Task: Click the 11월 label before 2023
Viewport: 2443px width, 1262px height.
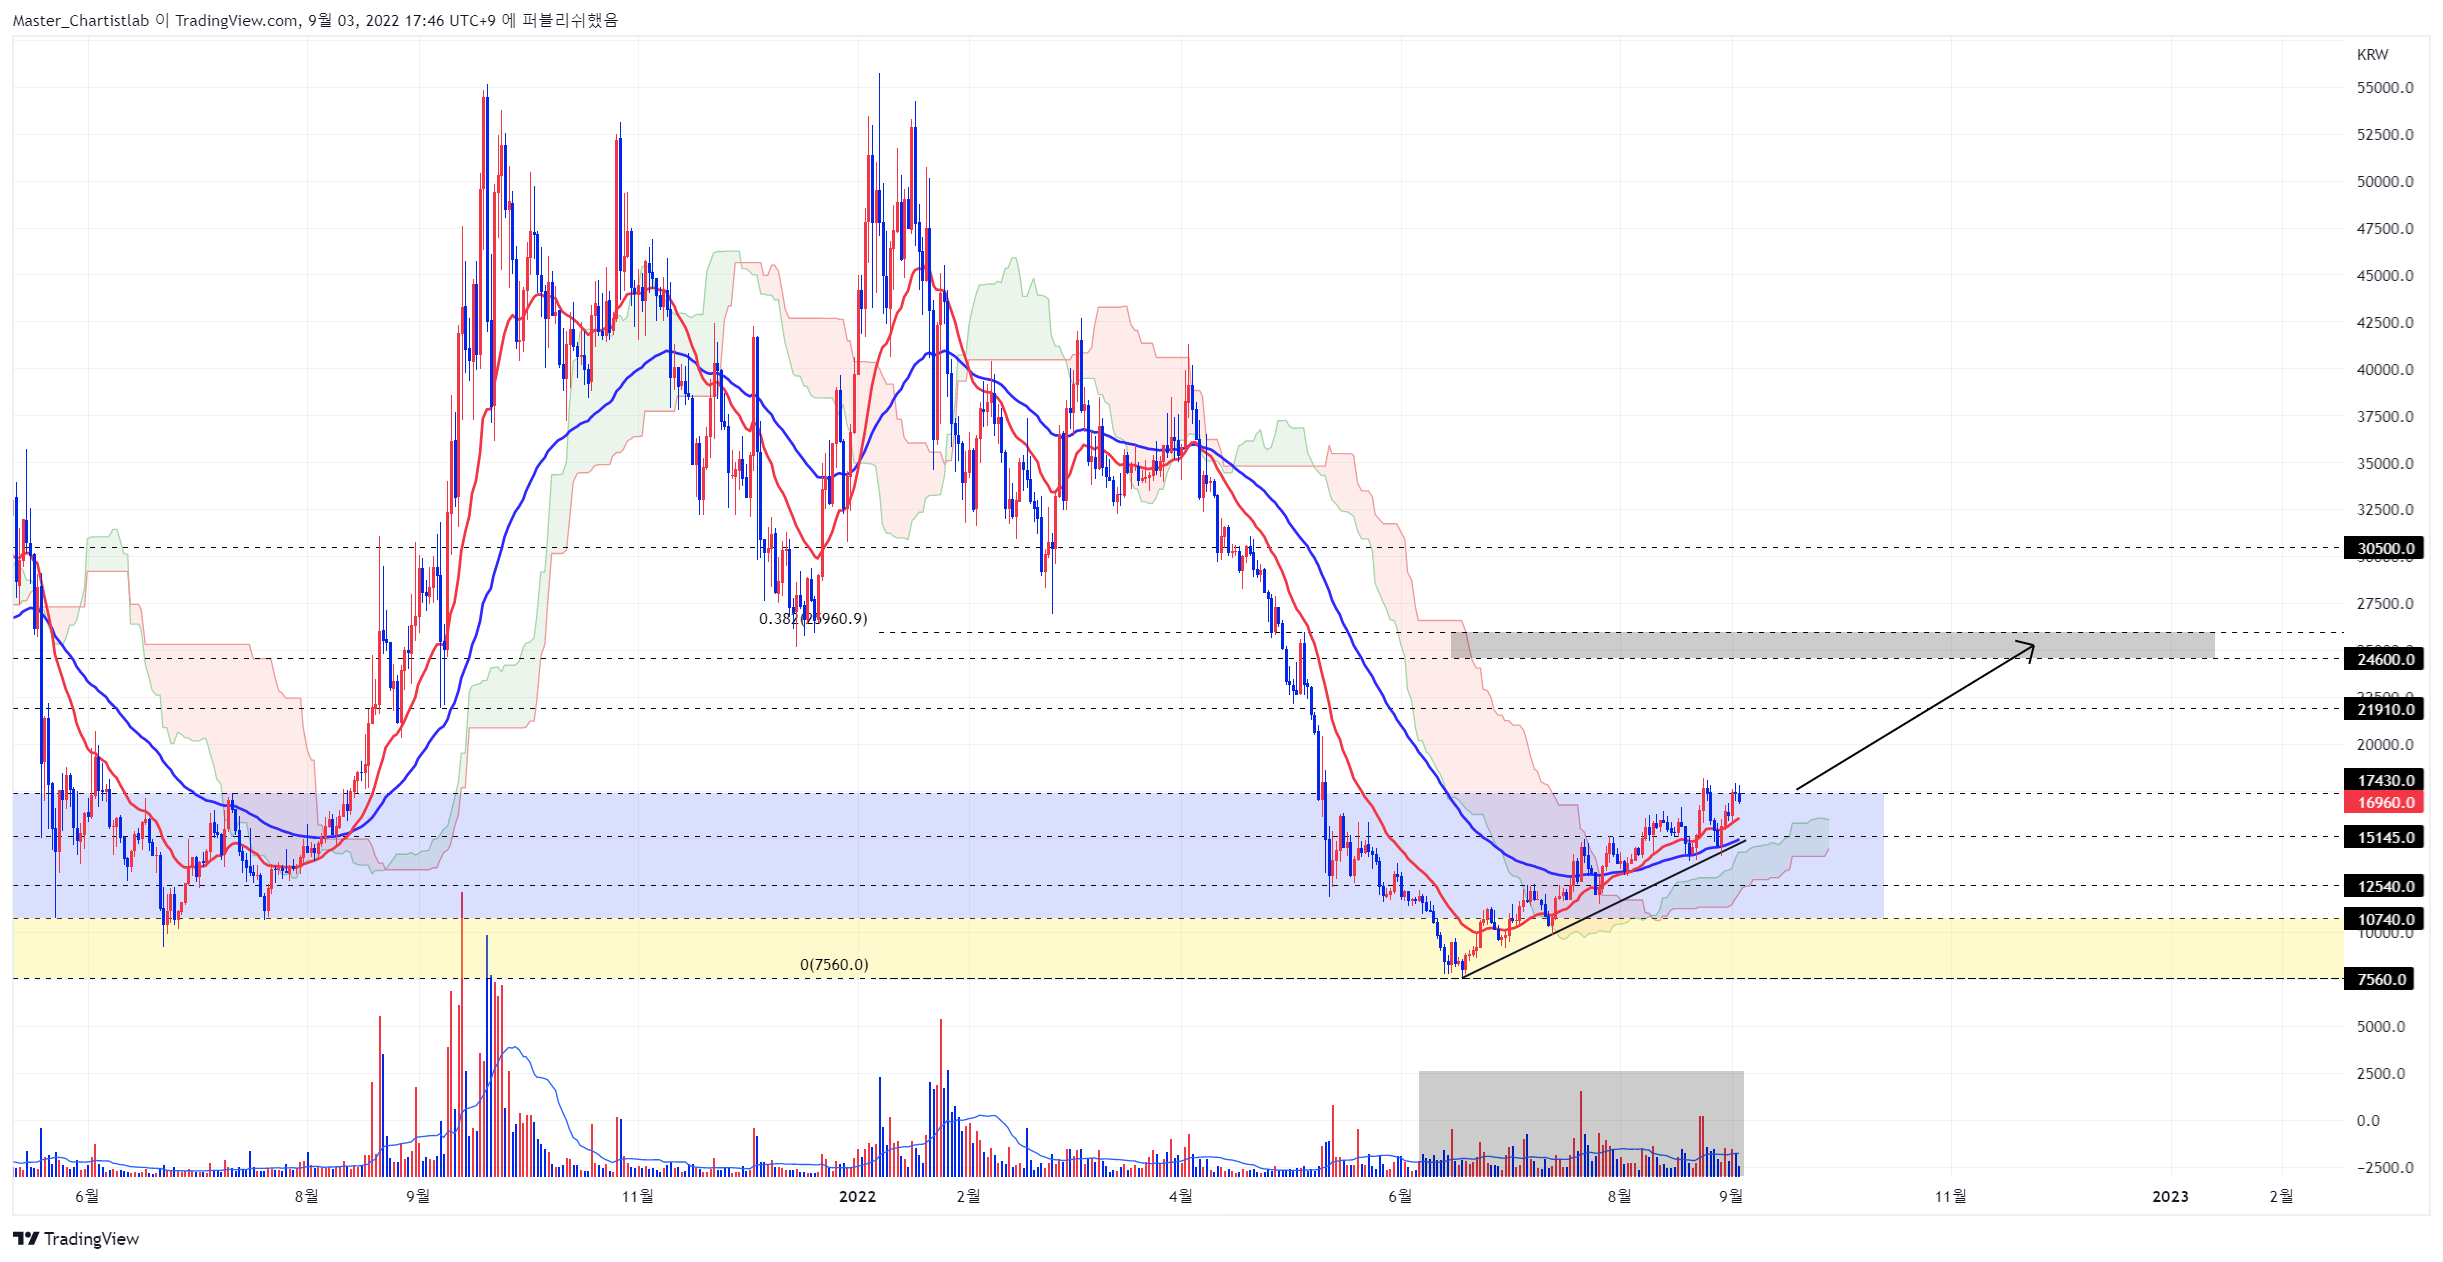Action: [1950, 1196]
